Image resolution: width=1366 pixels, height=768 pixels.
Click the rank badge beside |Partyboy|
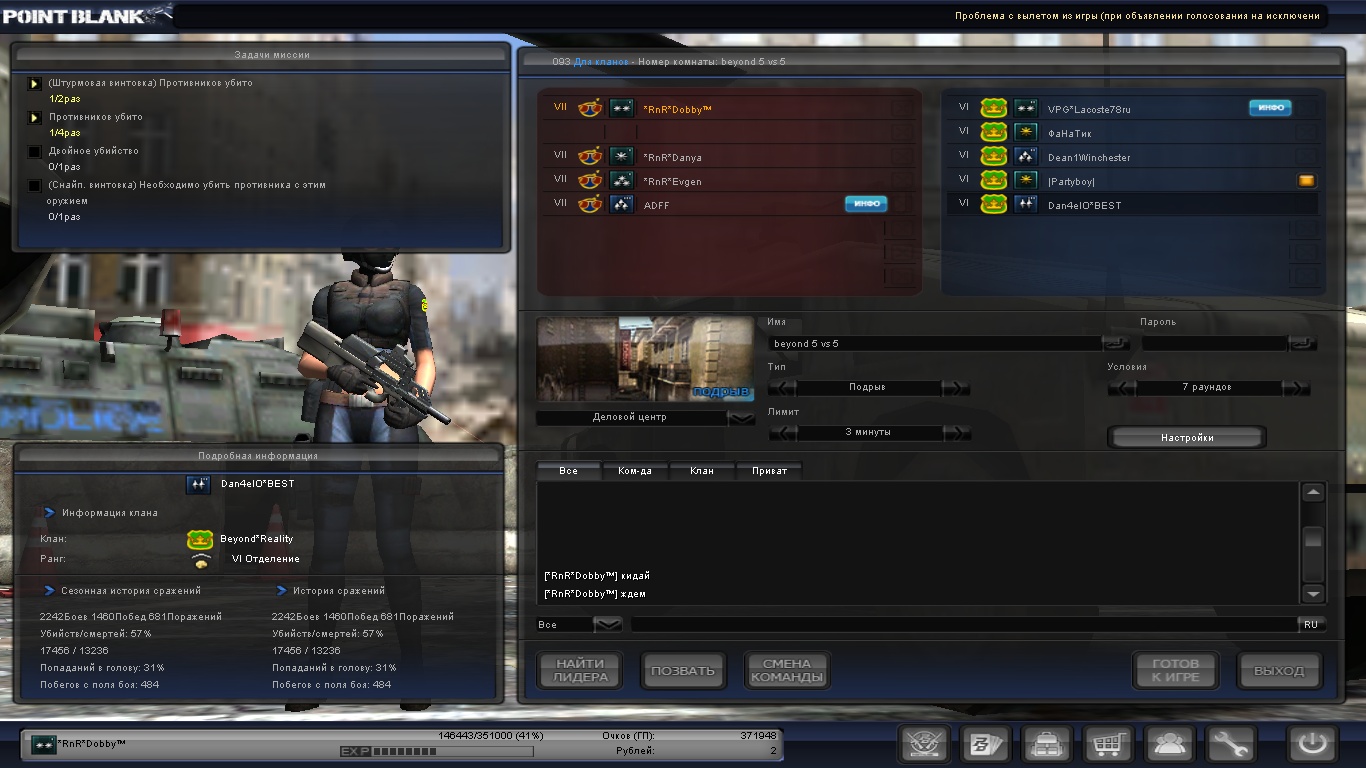point(1025,180)
